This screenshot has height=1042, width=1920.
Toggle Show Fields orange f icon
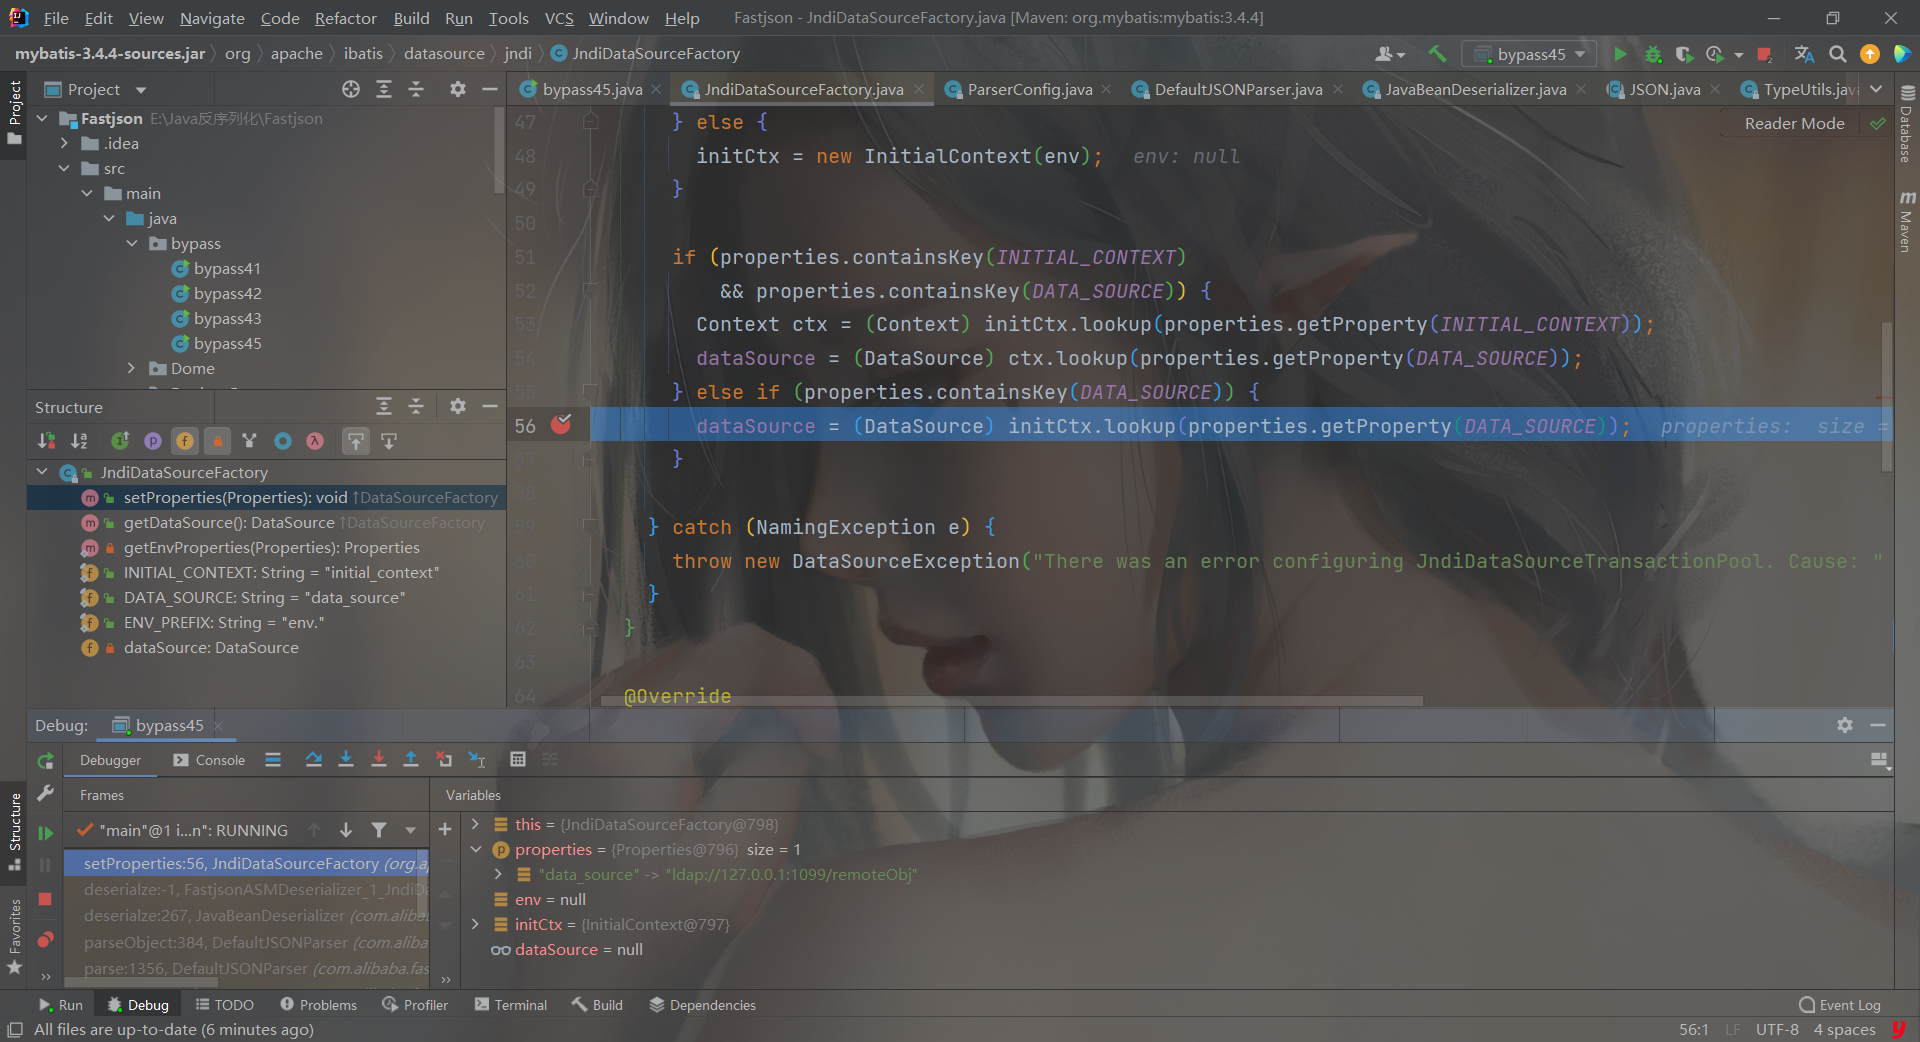[185, 441]
